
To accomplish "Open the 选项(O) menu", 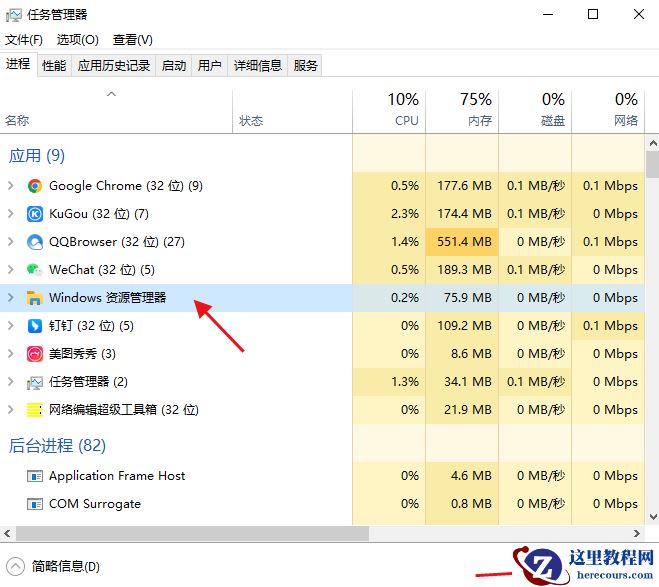I will click(78, 40).
